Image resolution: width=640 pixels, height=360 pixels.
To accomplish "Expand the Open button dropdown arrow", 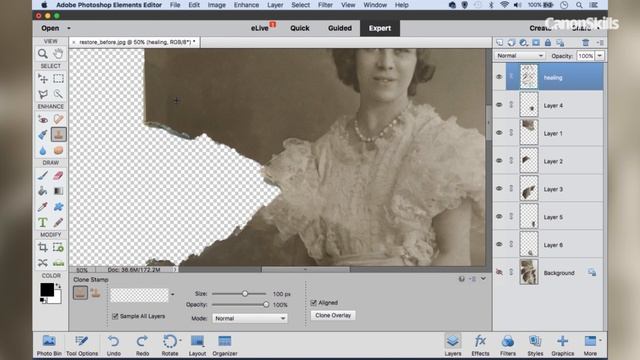I will click(69, 28).
